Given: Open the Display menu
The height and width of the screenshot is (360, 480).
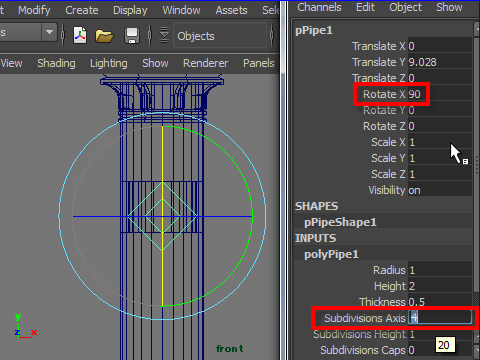Looking at the screenshot, I should click(130, 10).
